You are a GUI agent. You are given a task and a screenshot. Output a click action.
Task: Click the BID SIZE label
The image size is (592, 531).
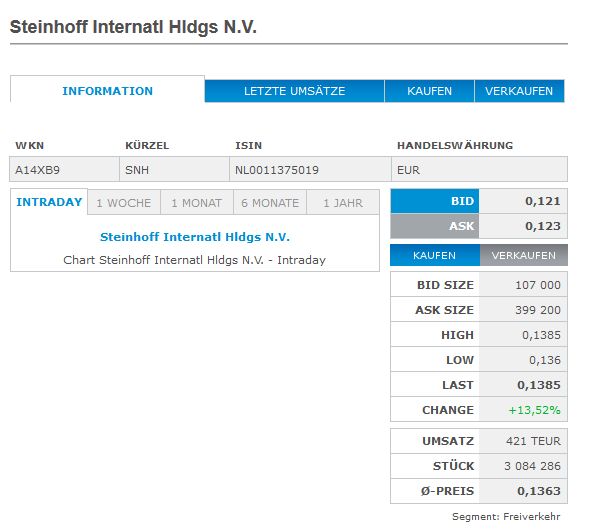[x=445, y=285]
